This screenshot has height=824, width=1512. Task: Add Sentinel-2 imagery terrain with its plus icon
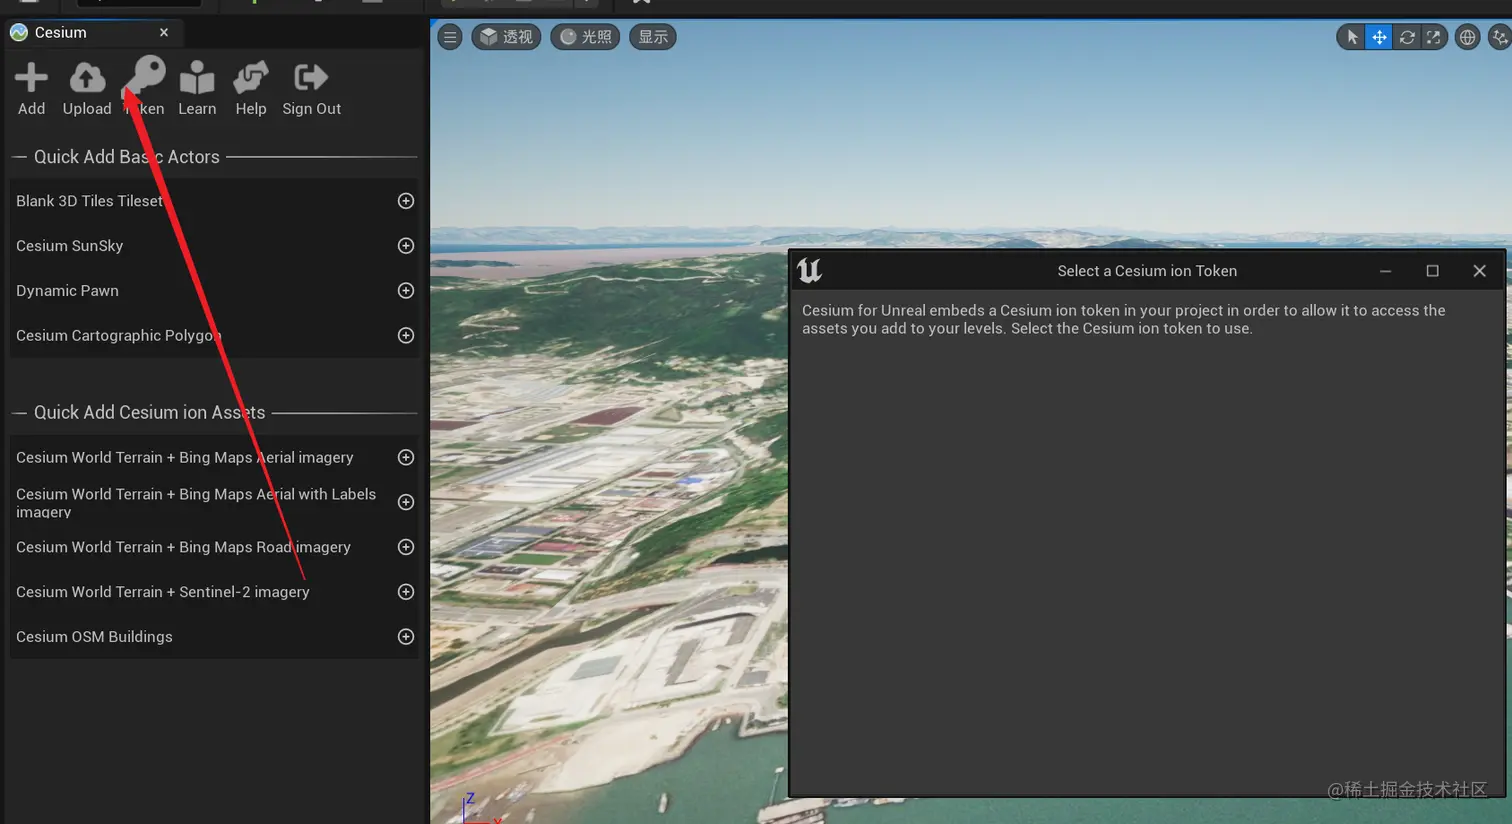[x=406, y=592]
